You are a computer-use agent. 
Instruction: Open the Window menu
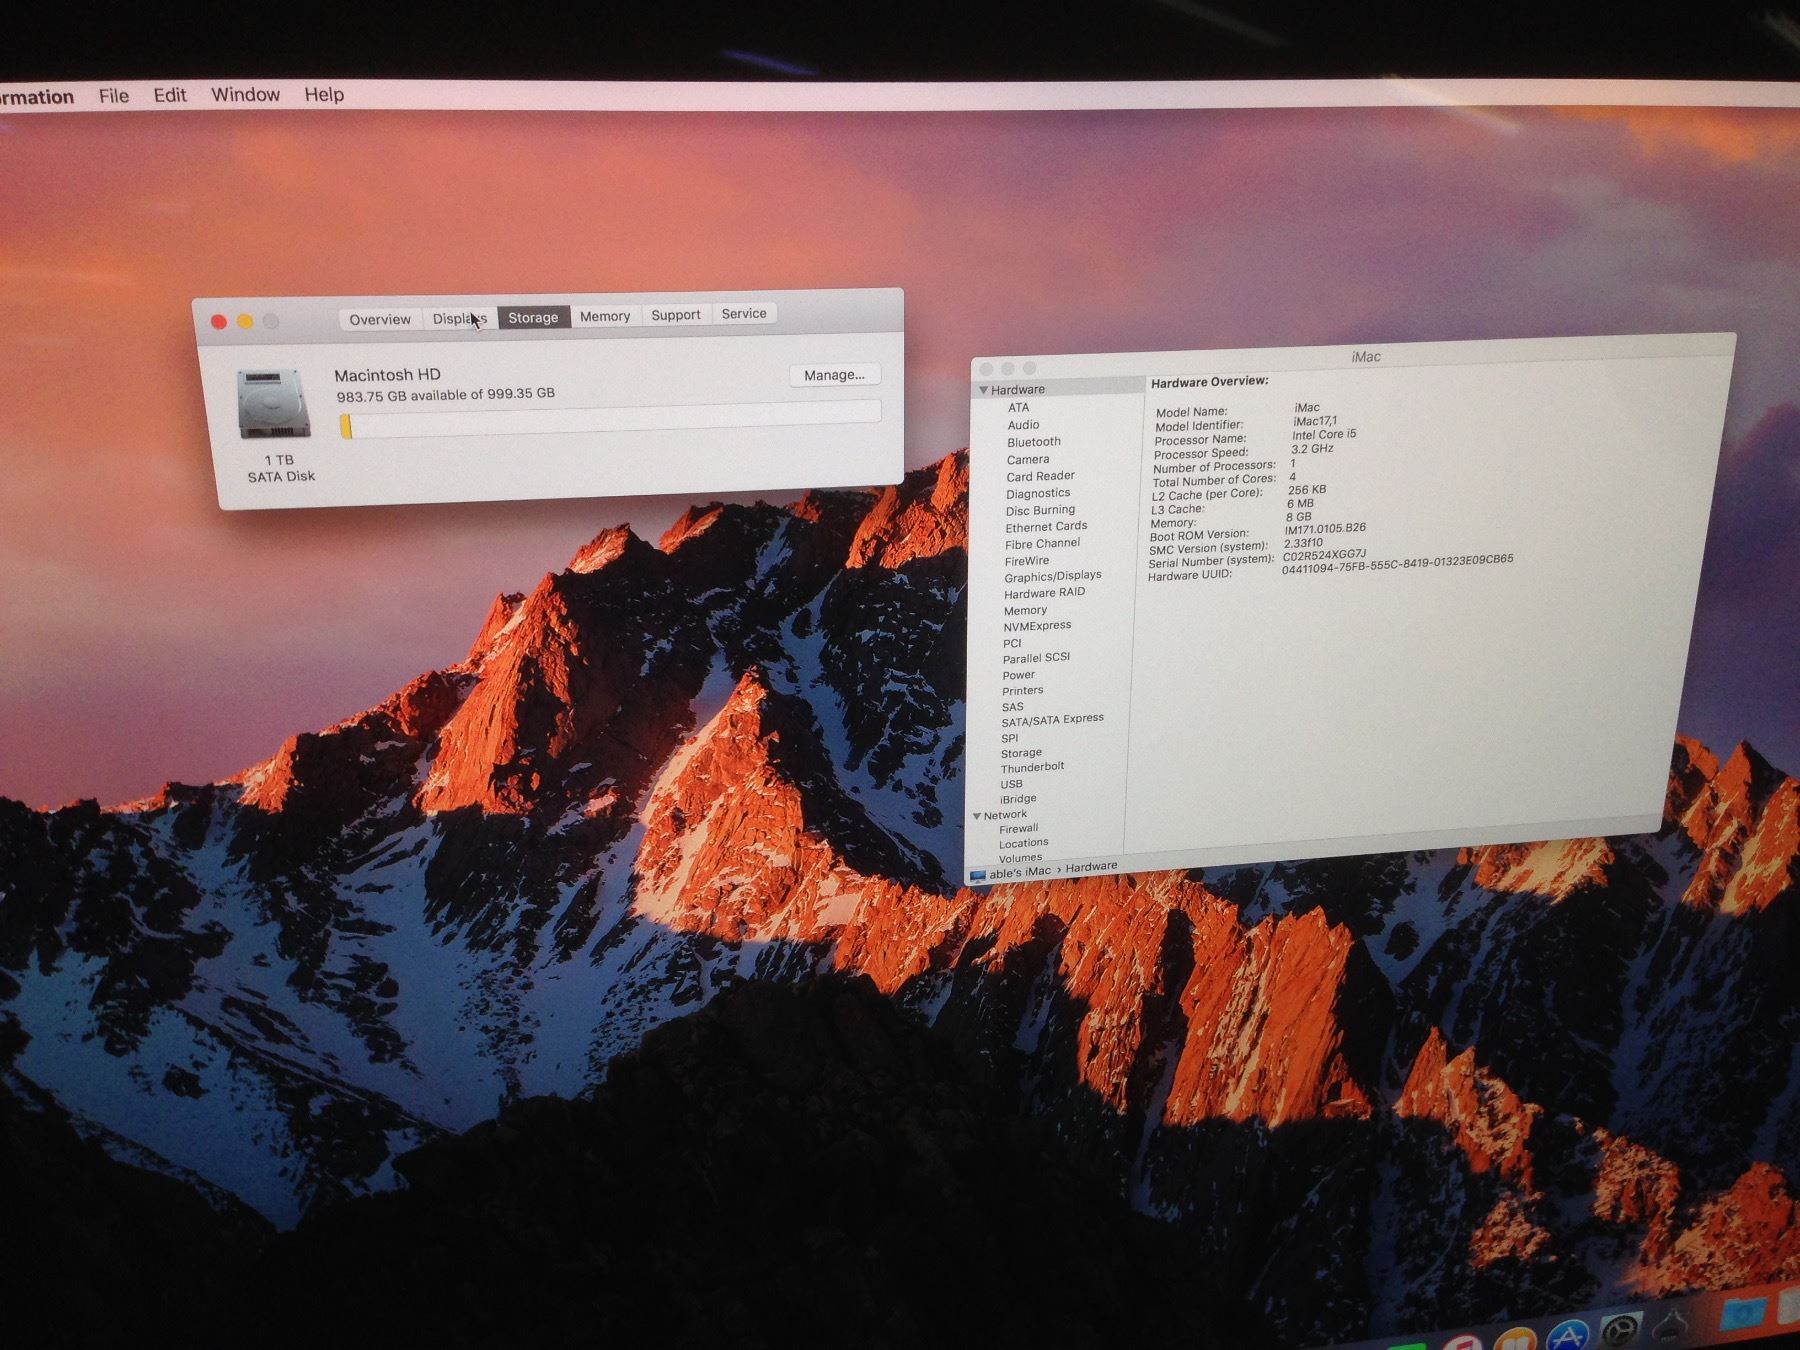(x=245, y=95)
